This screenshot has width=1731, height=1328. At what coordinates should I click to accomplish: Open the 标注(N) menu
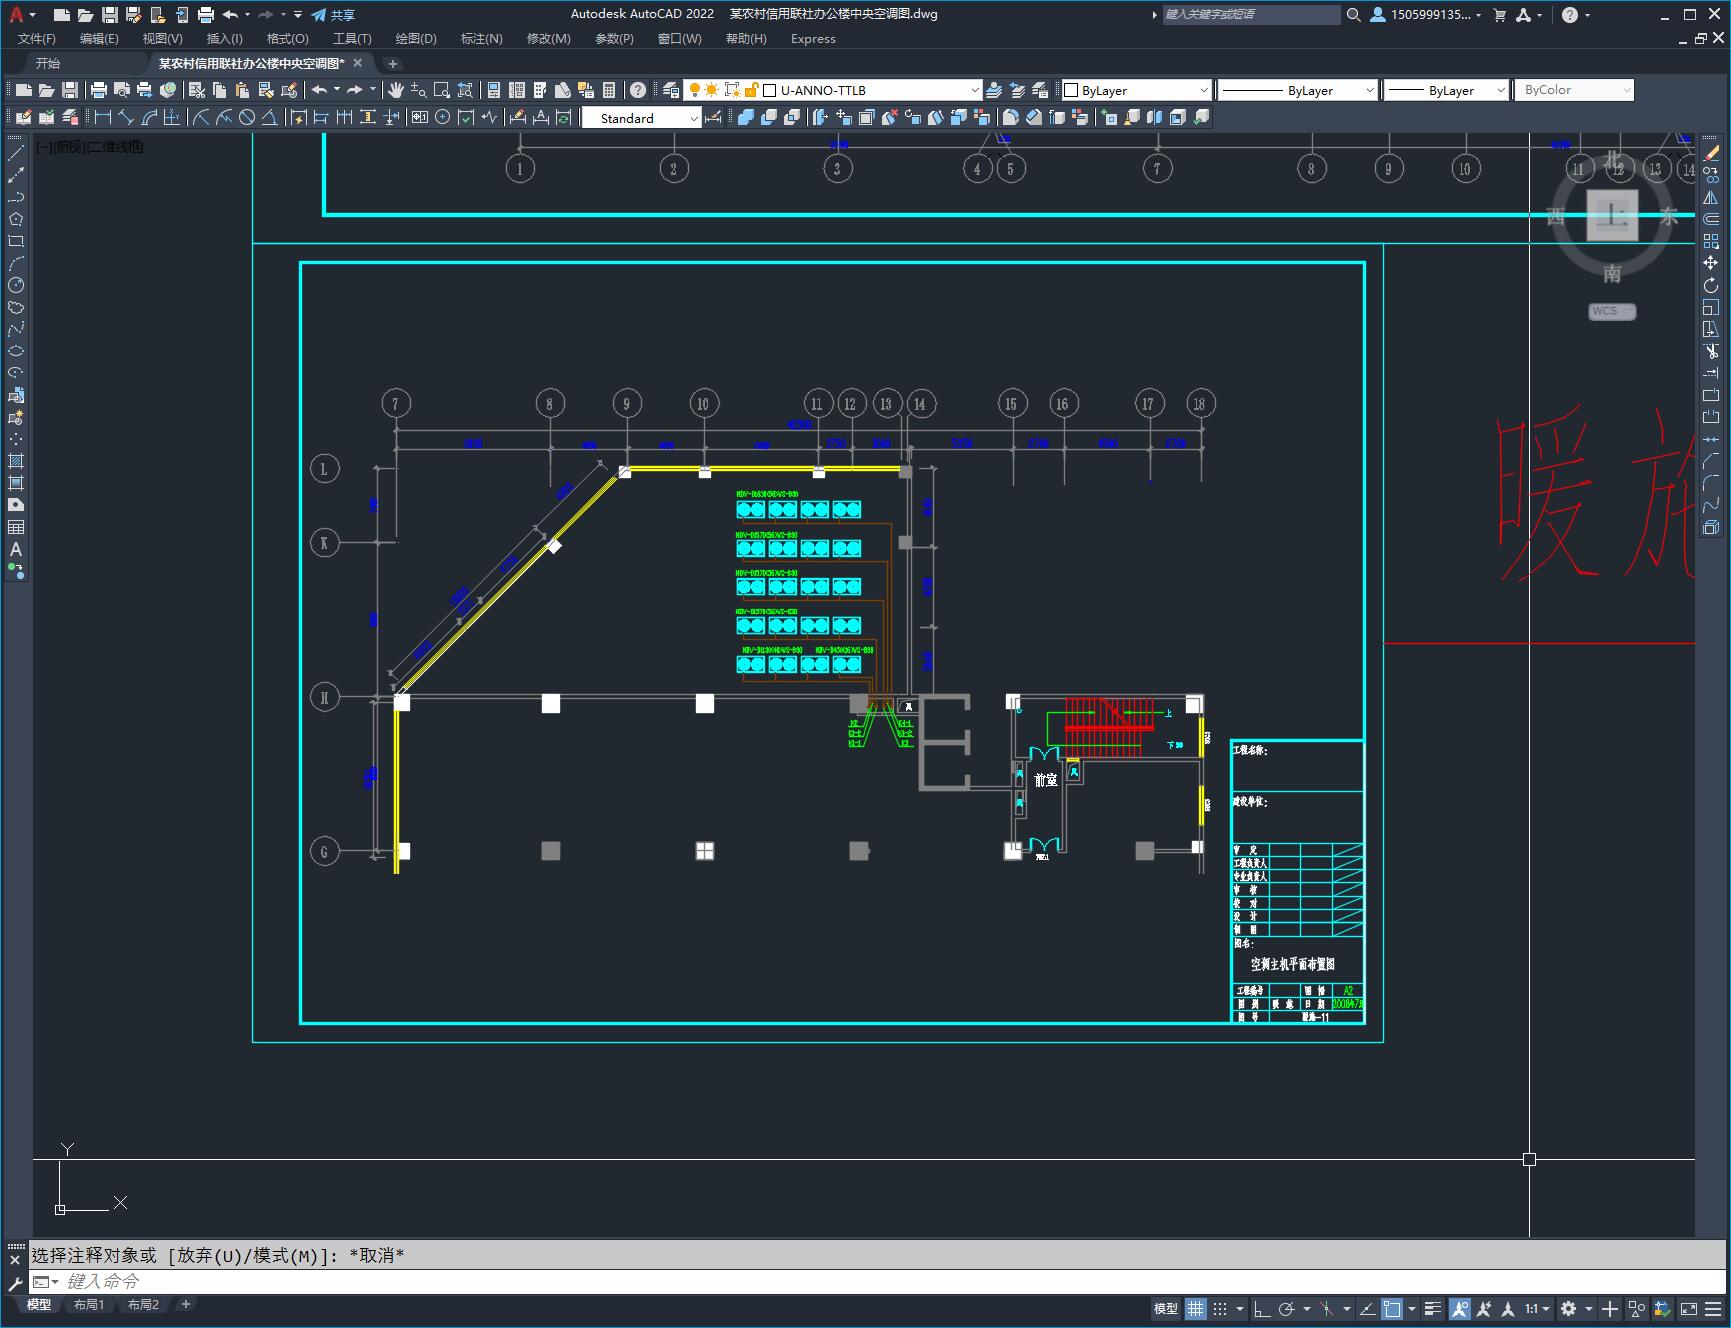[x=481, y=39]
